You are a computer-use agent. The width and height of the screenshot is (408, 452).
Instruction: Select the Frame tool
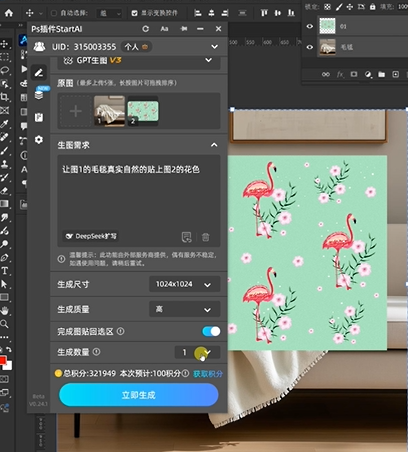click(5, 110)
